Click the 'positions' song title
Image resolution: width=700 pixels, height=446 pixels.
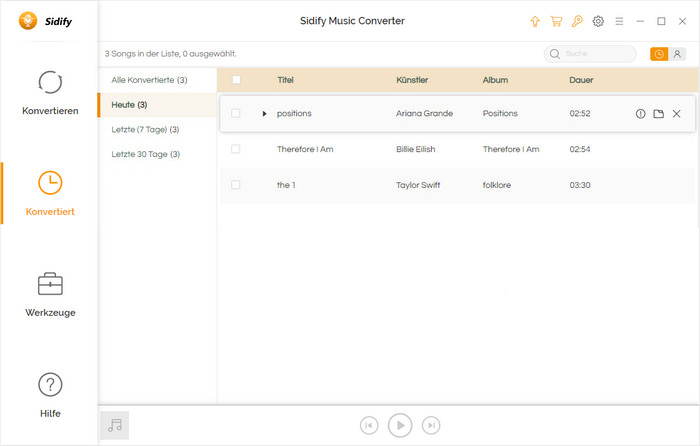(294, 114)
